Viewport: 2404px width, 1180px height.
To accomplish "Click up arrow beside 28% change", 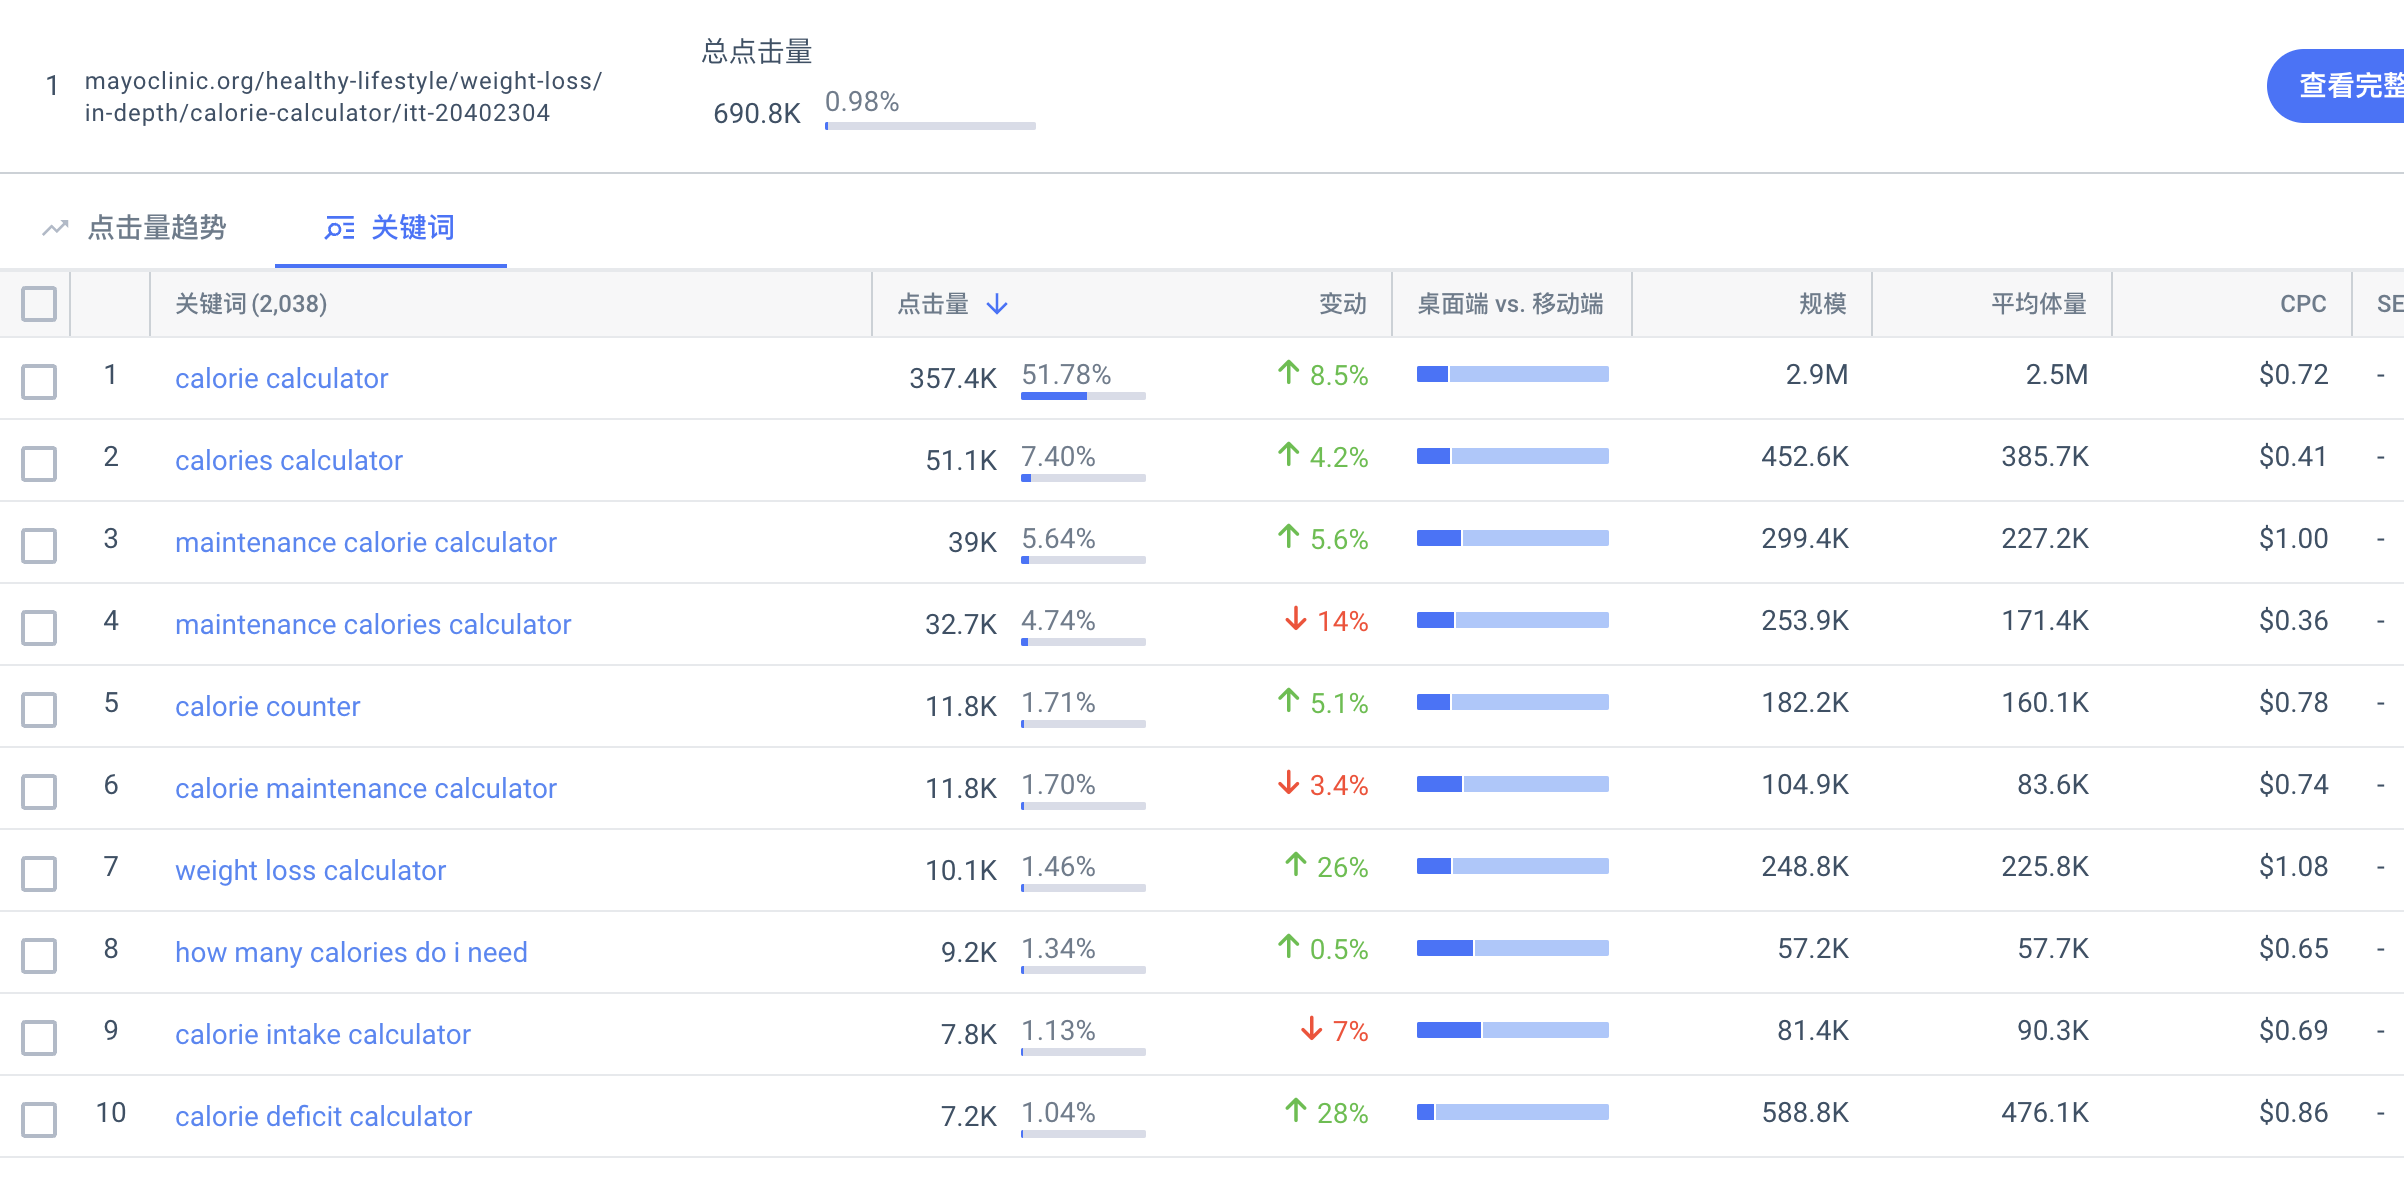I will click(1296, 1112).
